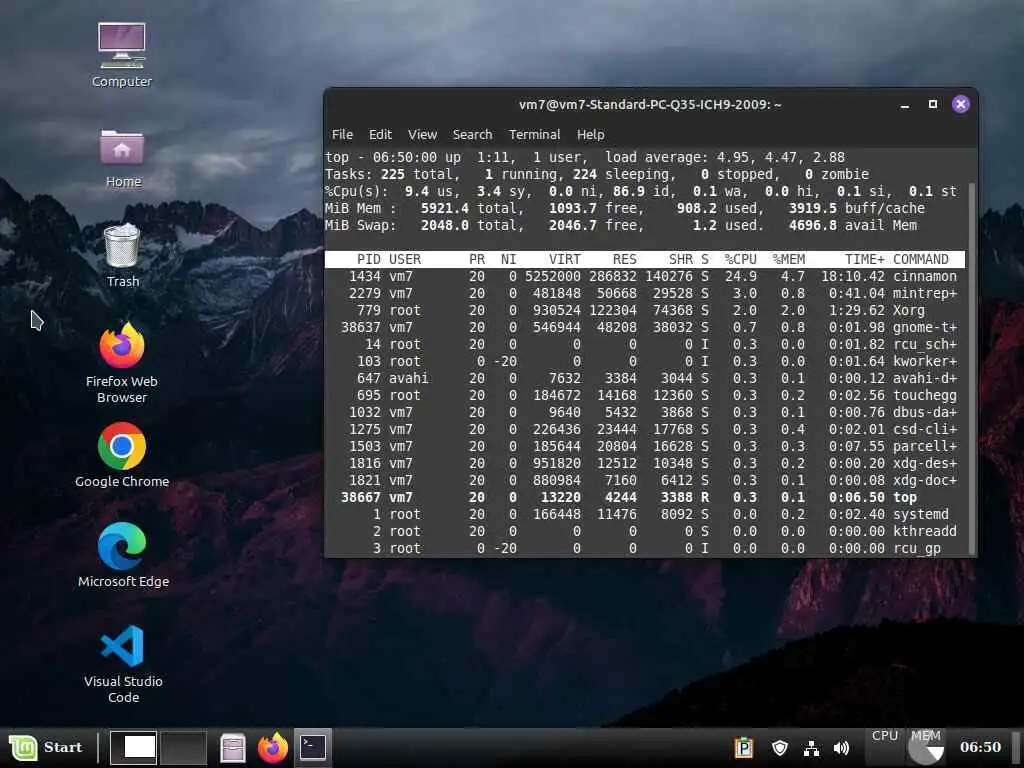Open the volume control tray icon
1024x768 pixels.
[842, 748]
